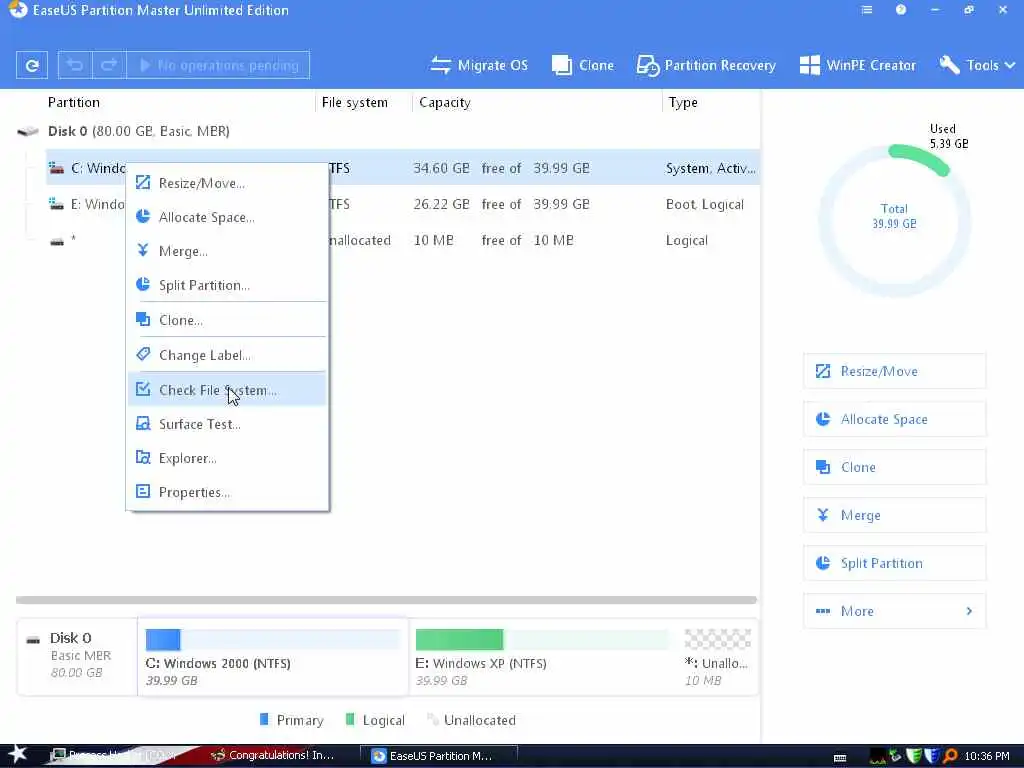Select Split Partition in context menu

click(227, 285)
